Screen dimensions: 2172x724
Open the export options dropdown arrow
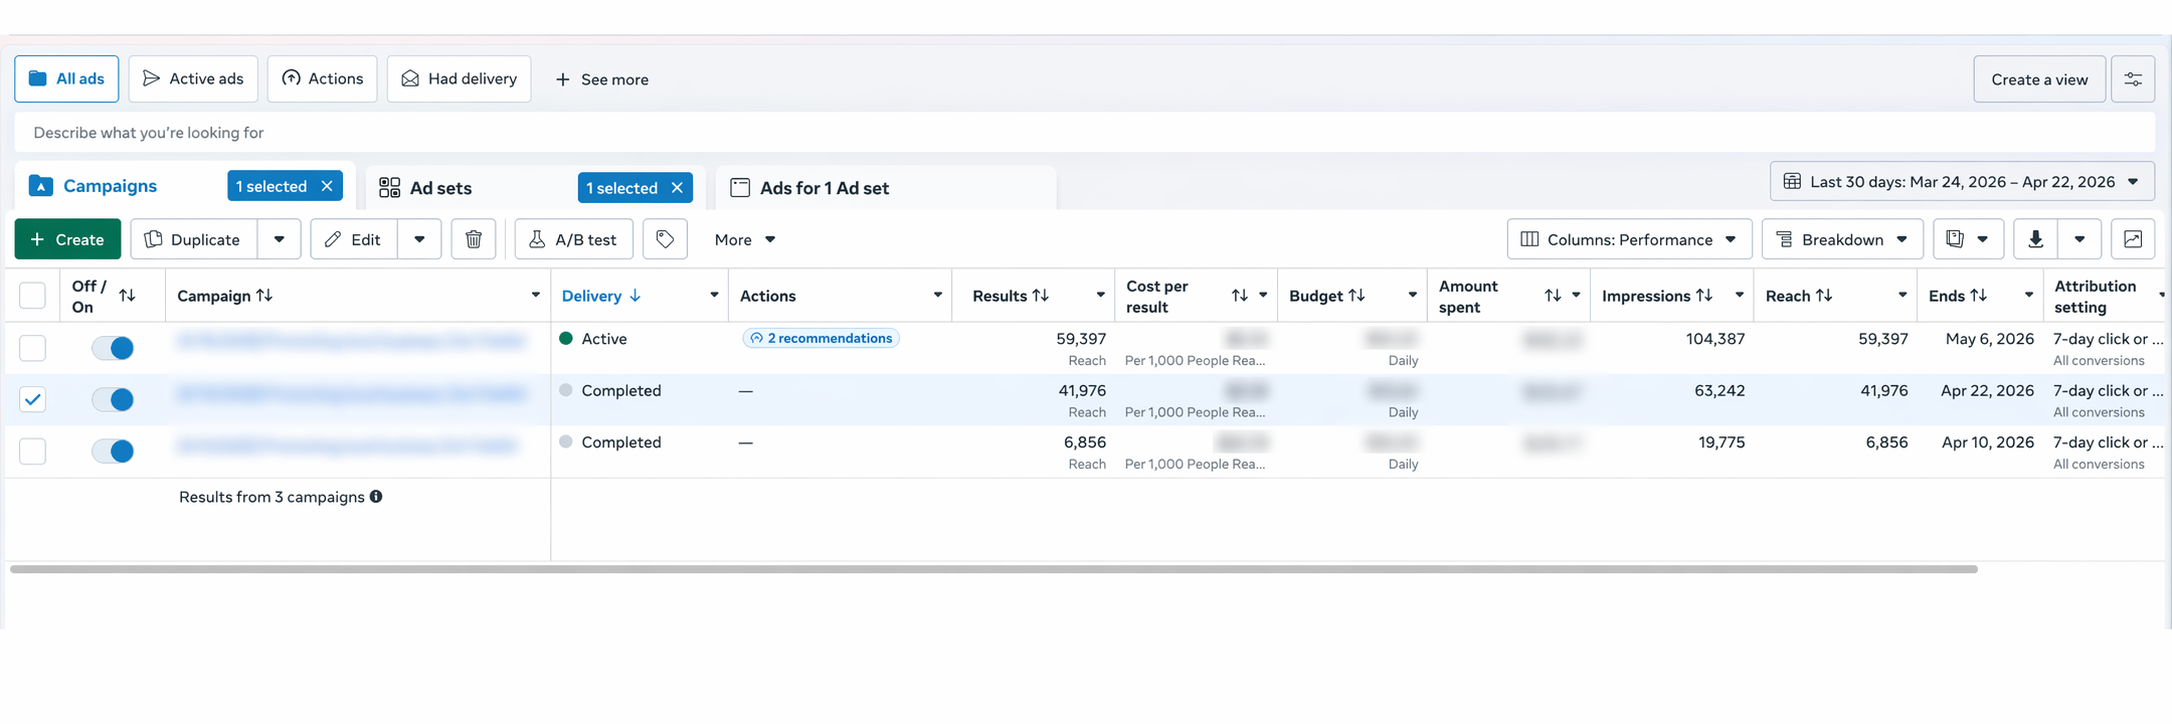coord(2080,239)
